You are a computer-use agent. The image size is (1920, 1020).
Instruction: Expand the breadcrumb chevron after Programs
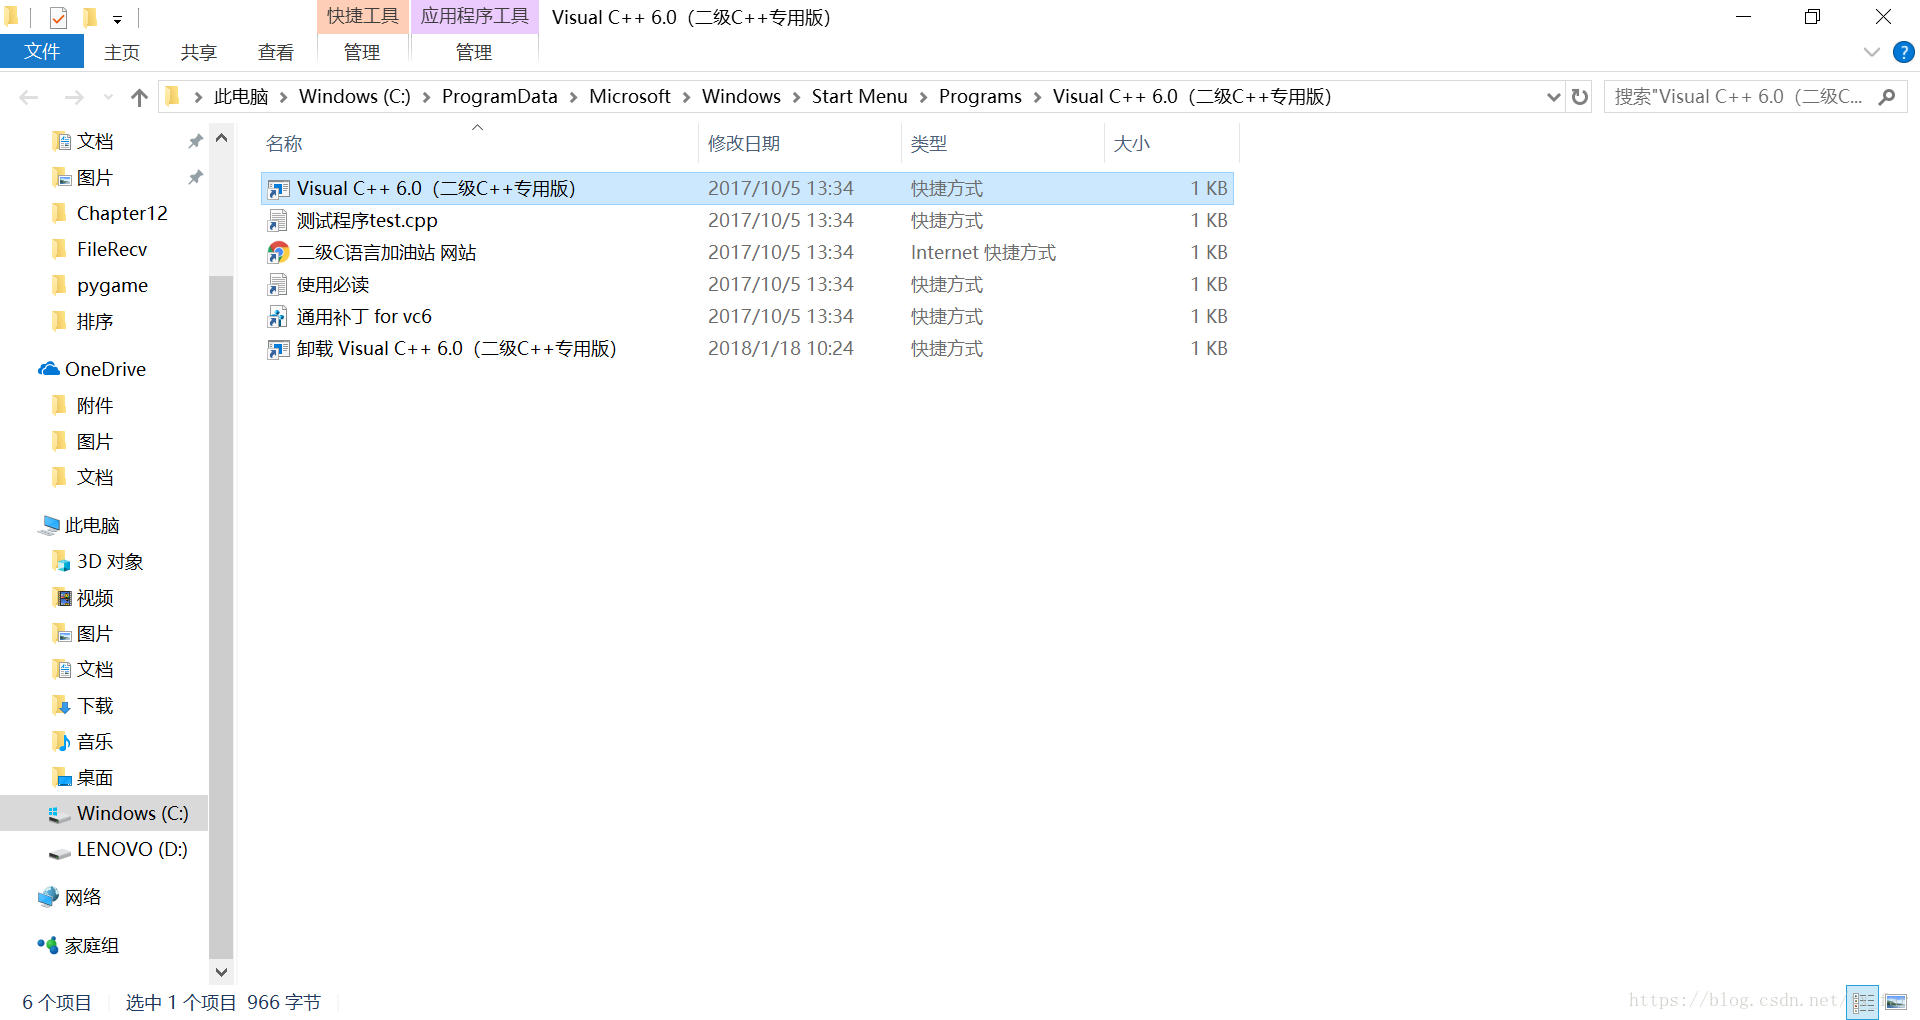tap(1037, 97)
